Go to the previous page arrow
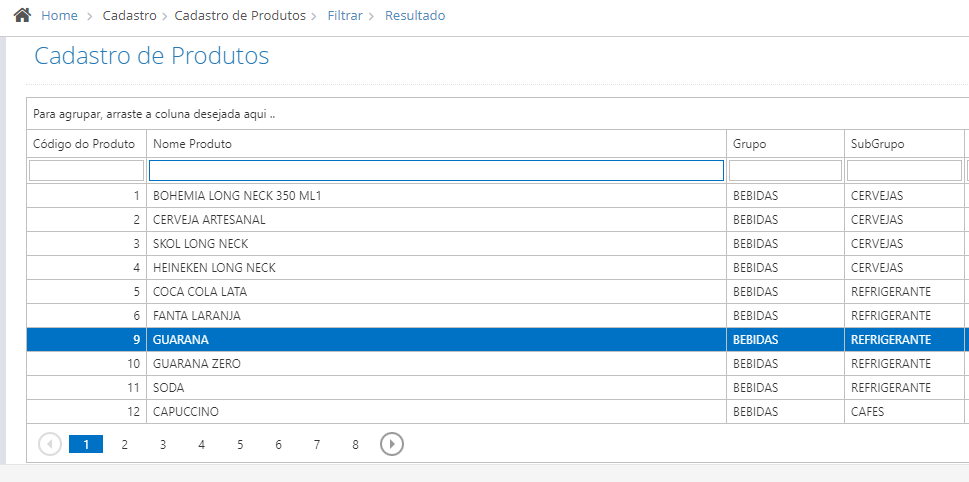This screenshot has height=482, width=969. pyautogui.click(x=50, y=444)
